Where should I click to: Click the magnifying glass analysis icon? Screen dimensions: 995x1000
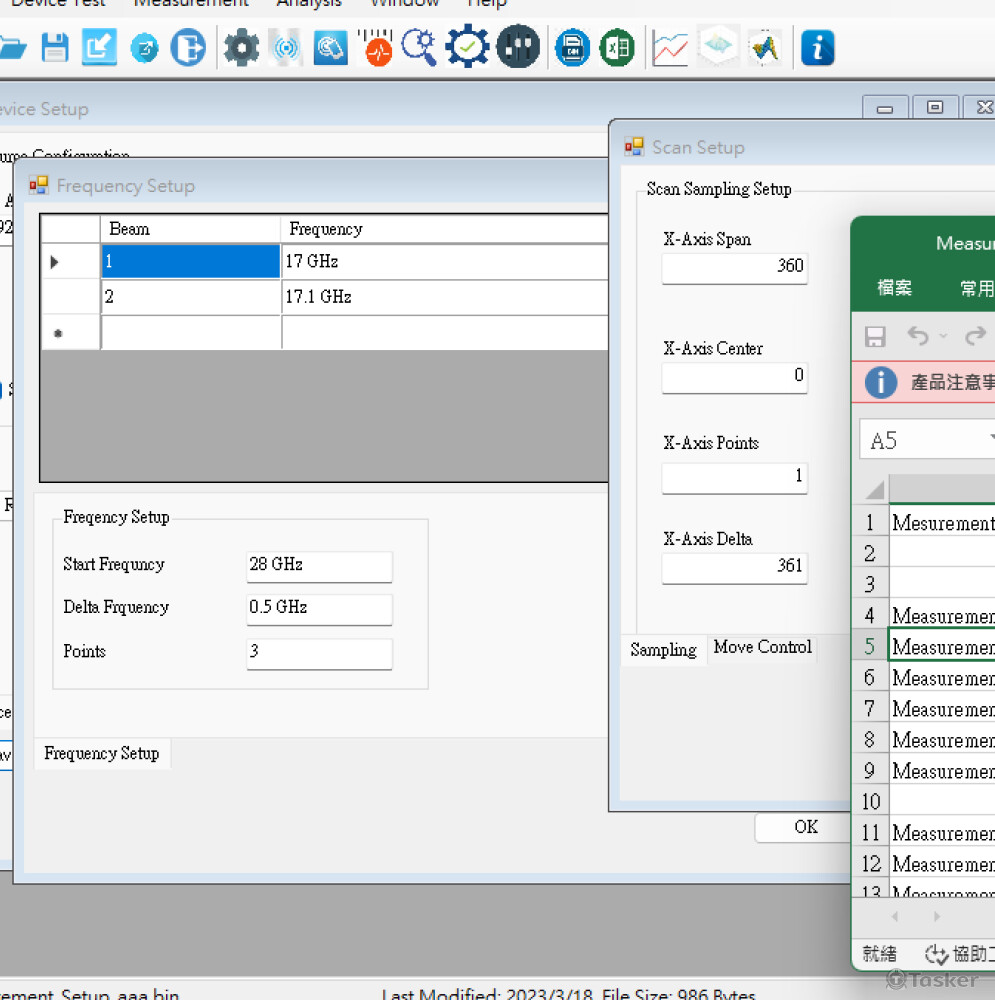tap(419, 47)
